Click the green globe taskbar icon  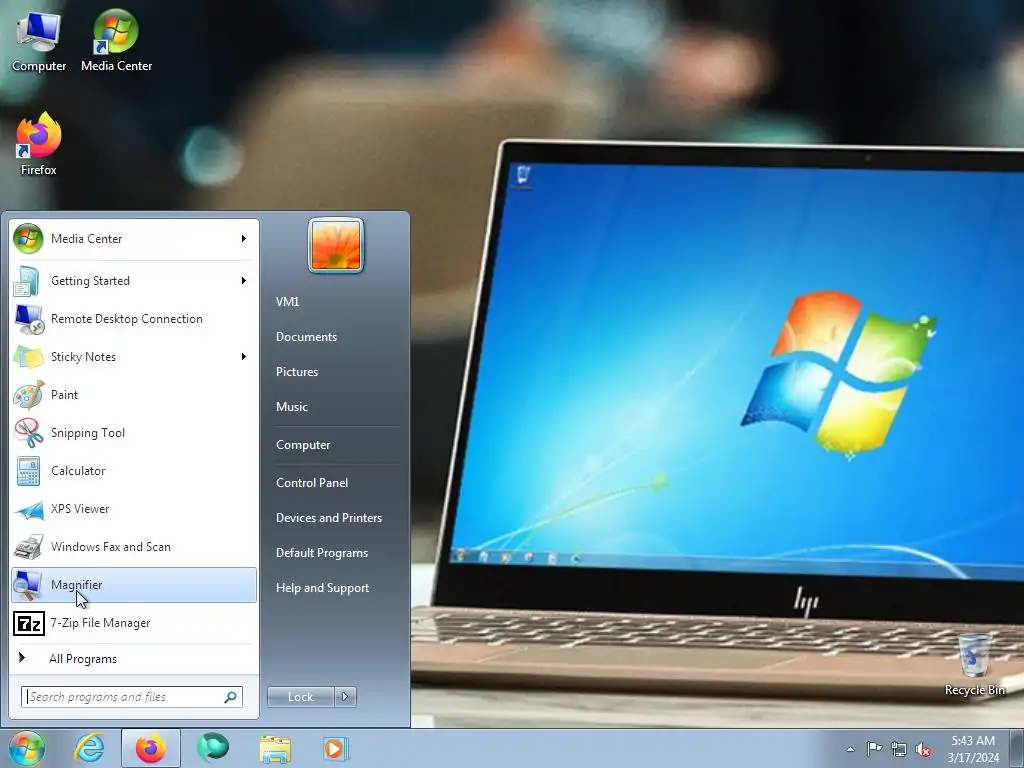click(213, 748)
